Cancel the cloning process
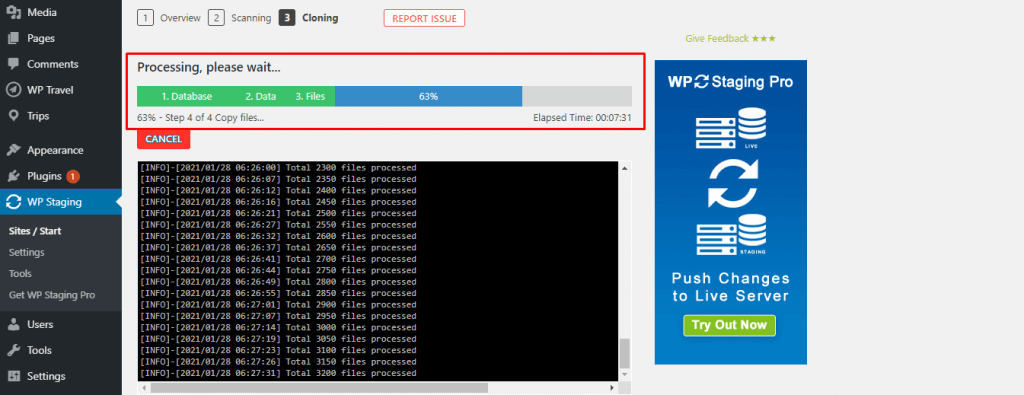 click(x=163, y=139)
